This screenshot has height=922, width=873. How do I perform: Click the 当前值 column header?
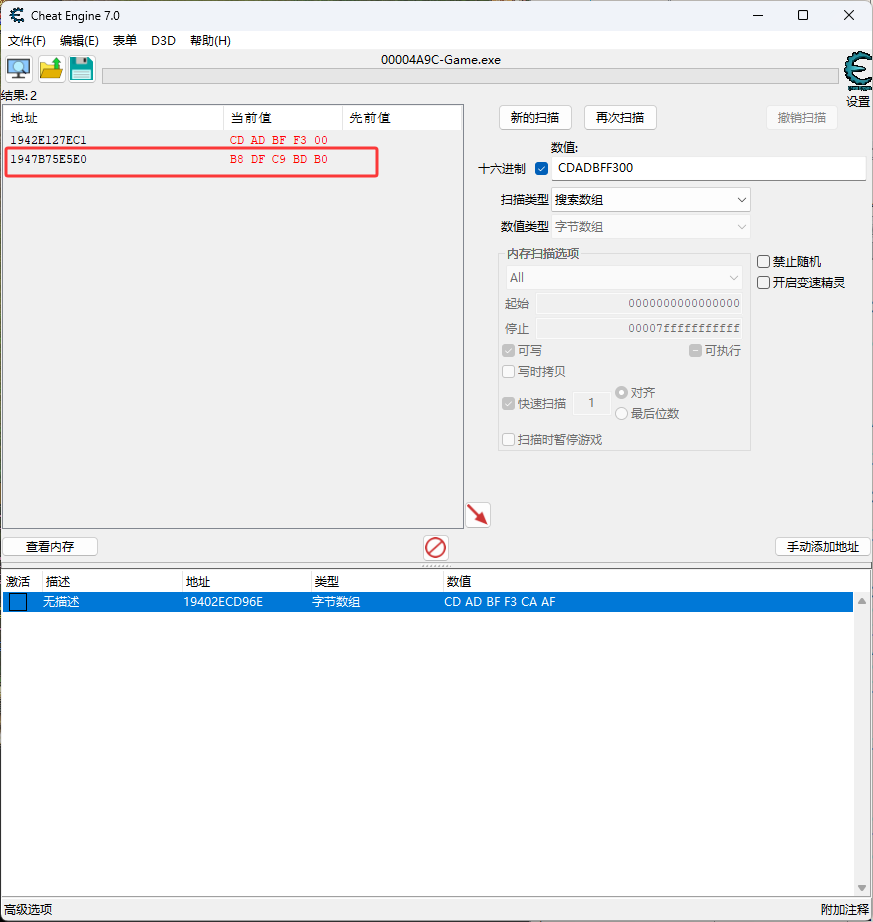pyautogui.click(x=283, y=118)
